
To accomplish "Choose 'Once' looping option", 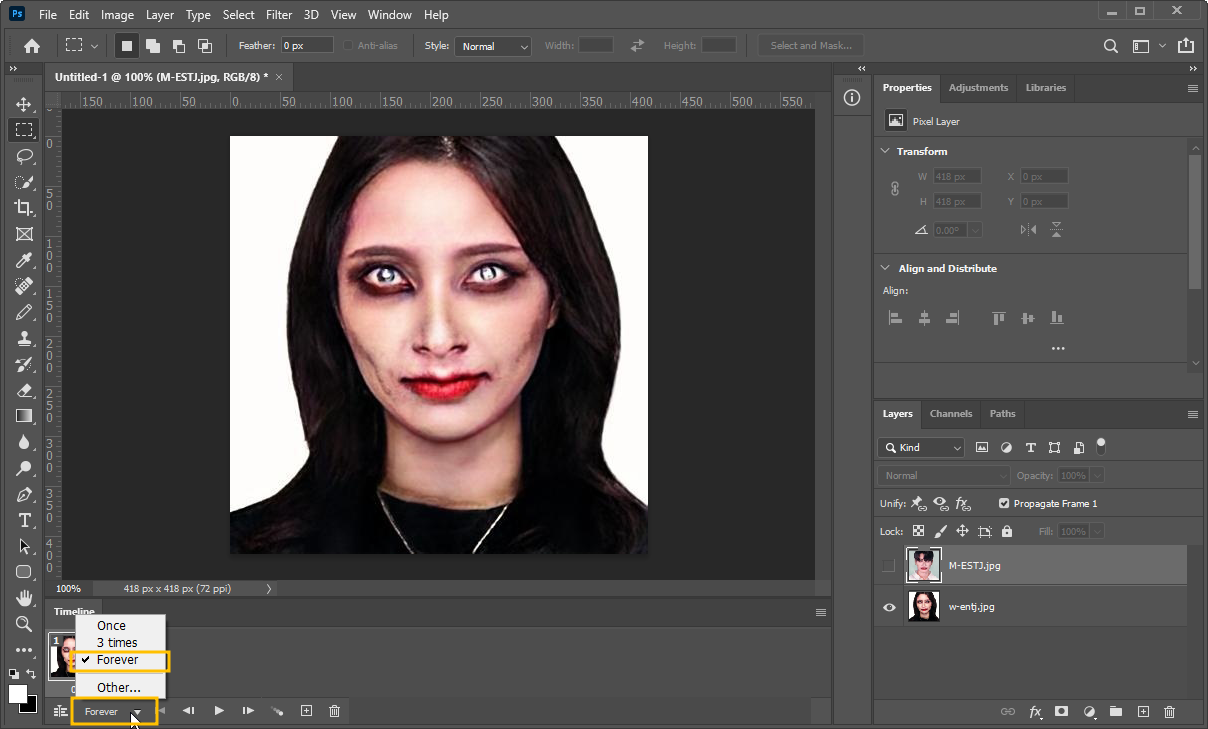I will (111, 625).
